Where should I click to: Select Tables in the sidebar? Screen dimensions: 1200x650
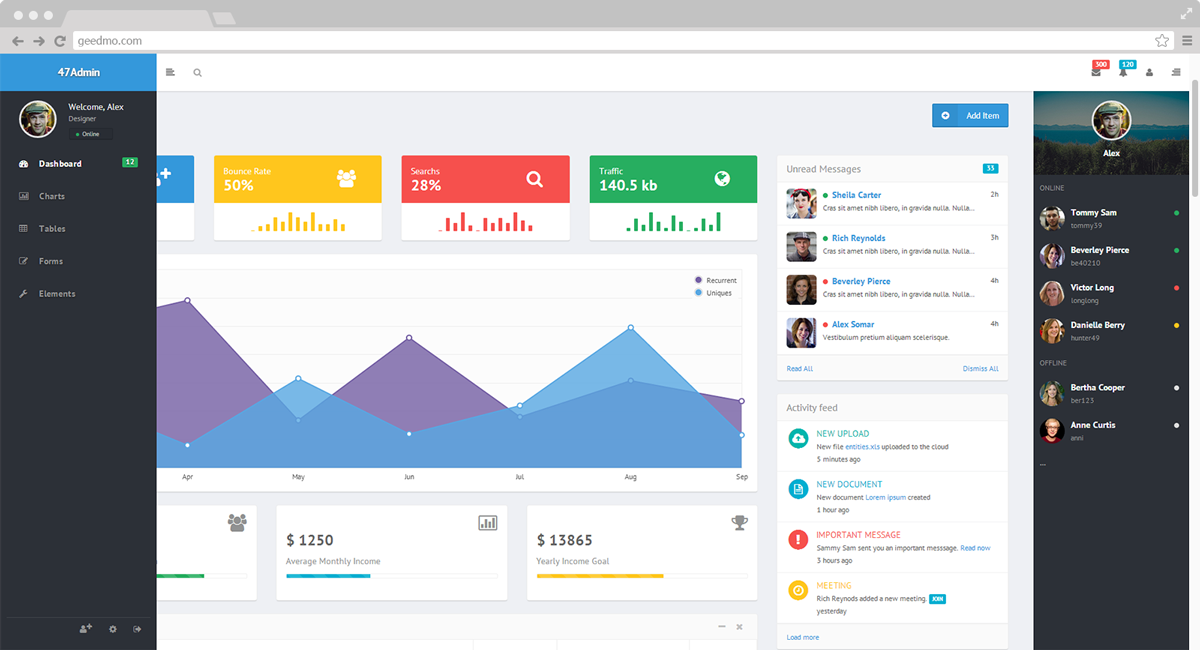pos(52,229)
